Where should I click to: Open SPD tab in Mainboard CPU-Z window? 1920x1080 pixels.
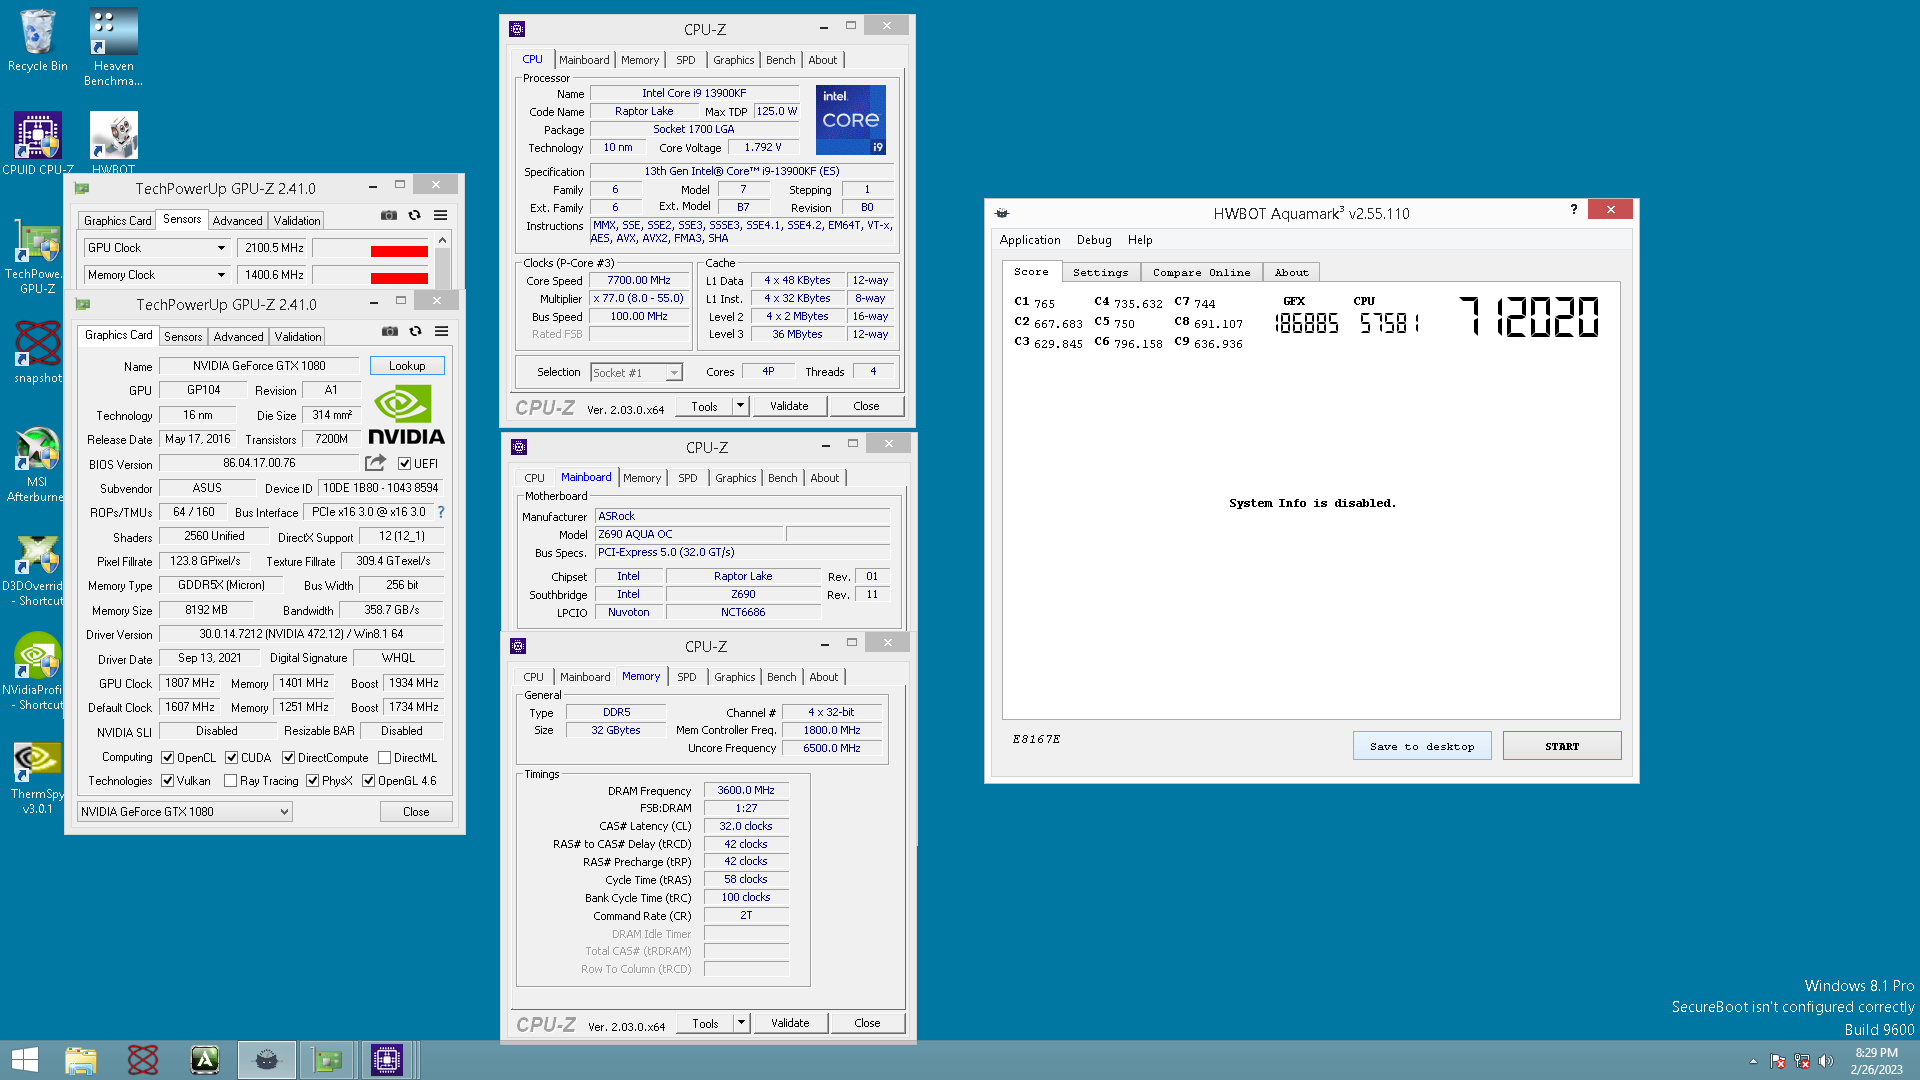coord(688,478)
